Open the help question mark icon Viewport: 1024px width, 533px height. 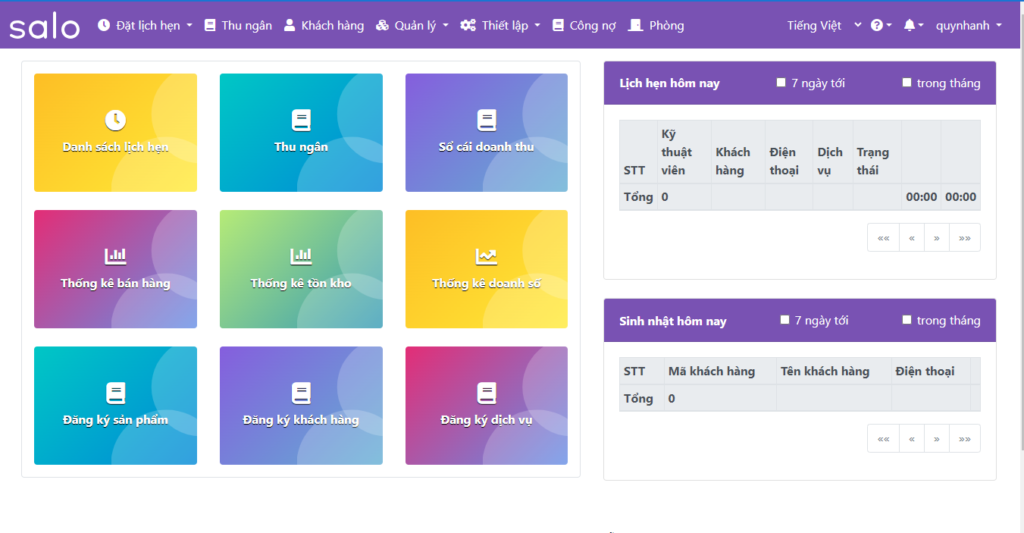coord(877,25)
